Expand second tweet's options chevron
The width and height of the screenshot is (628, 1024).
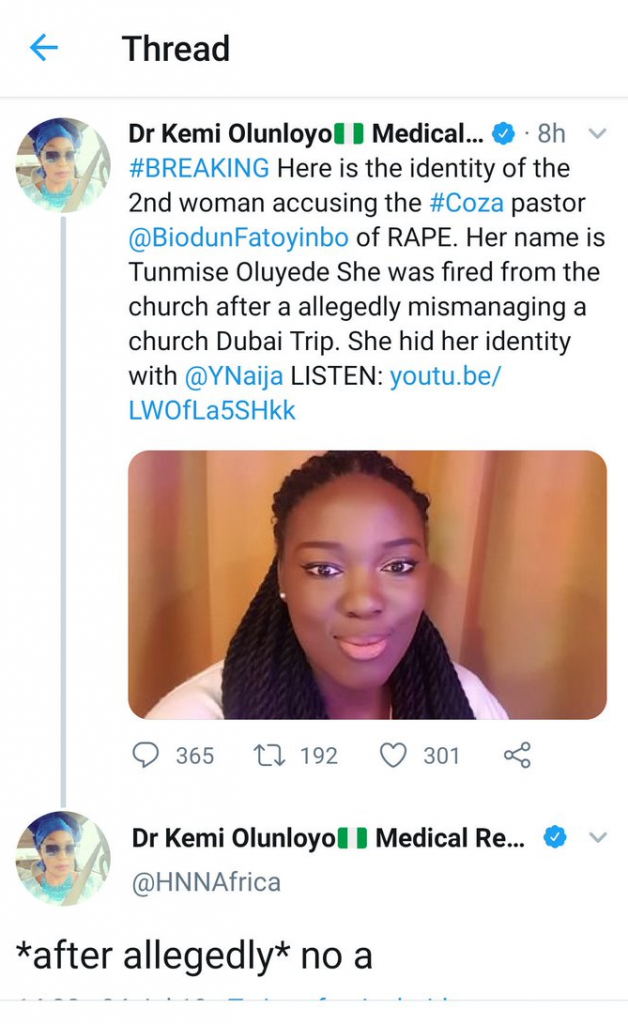pos(597,838)
